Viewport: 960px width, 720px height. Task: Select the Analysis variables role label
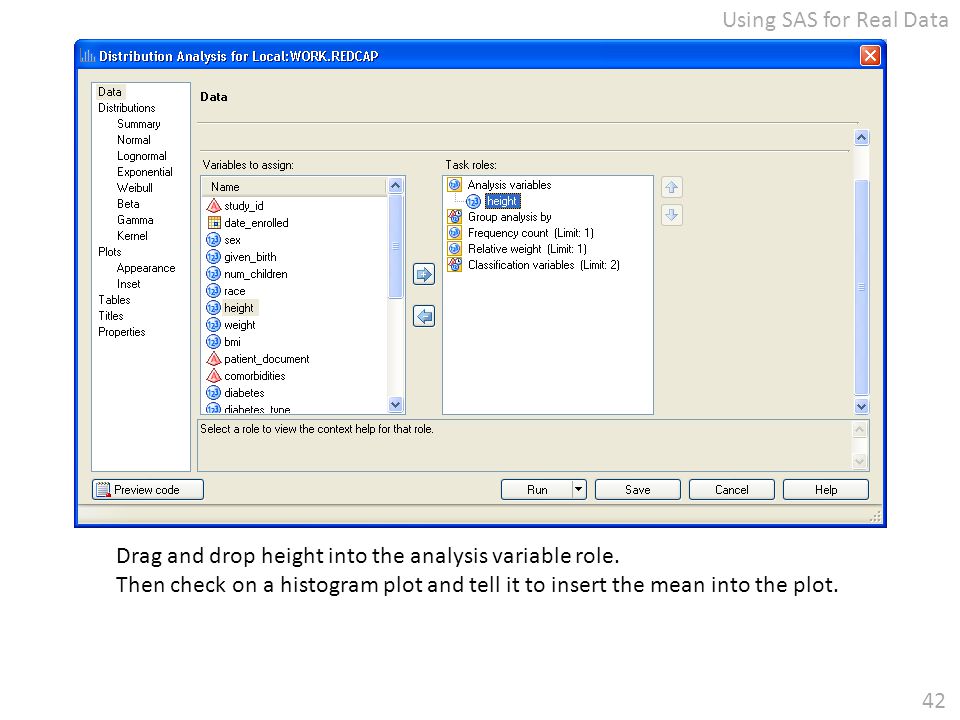pyautogui.click(x=509, y=184)
